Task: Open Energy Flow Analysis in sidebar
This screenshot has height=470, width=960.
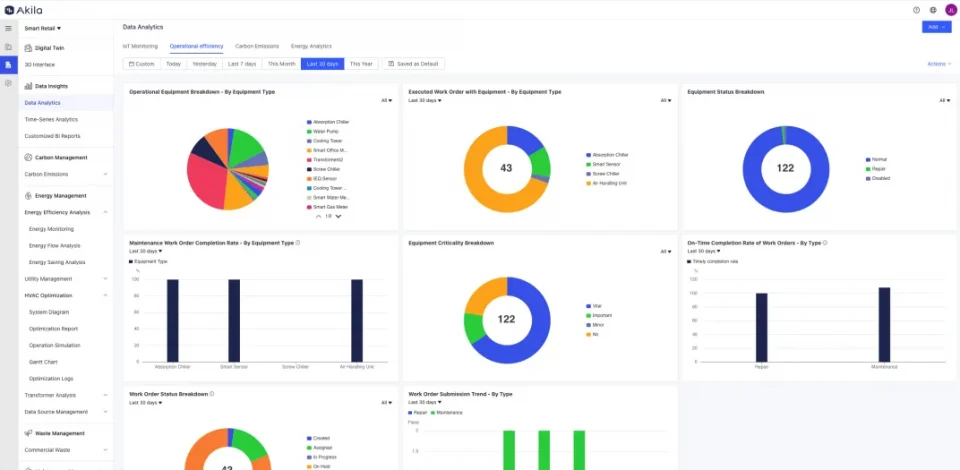Action: pos(54,245)
